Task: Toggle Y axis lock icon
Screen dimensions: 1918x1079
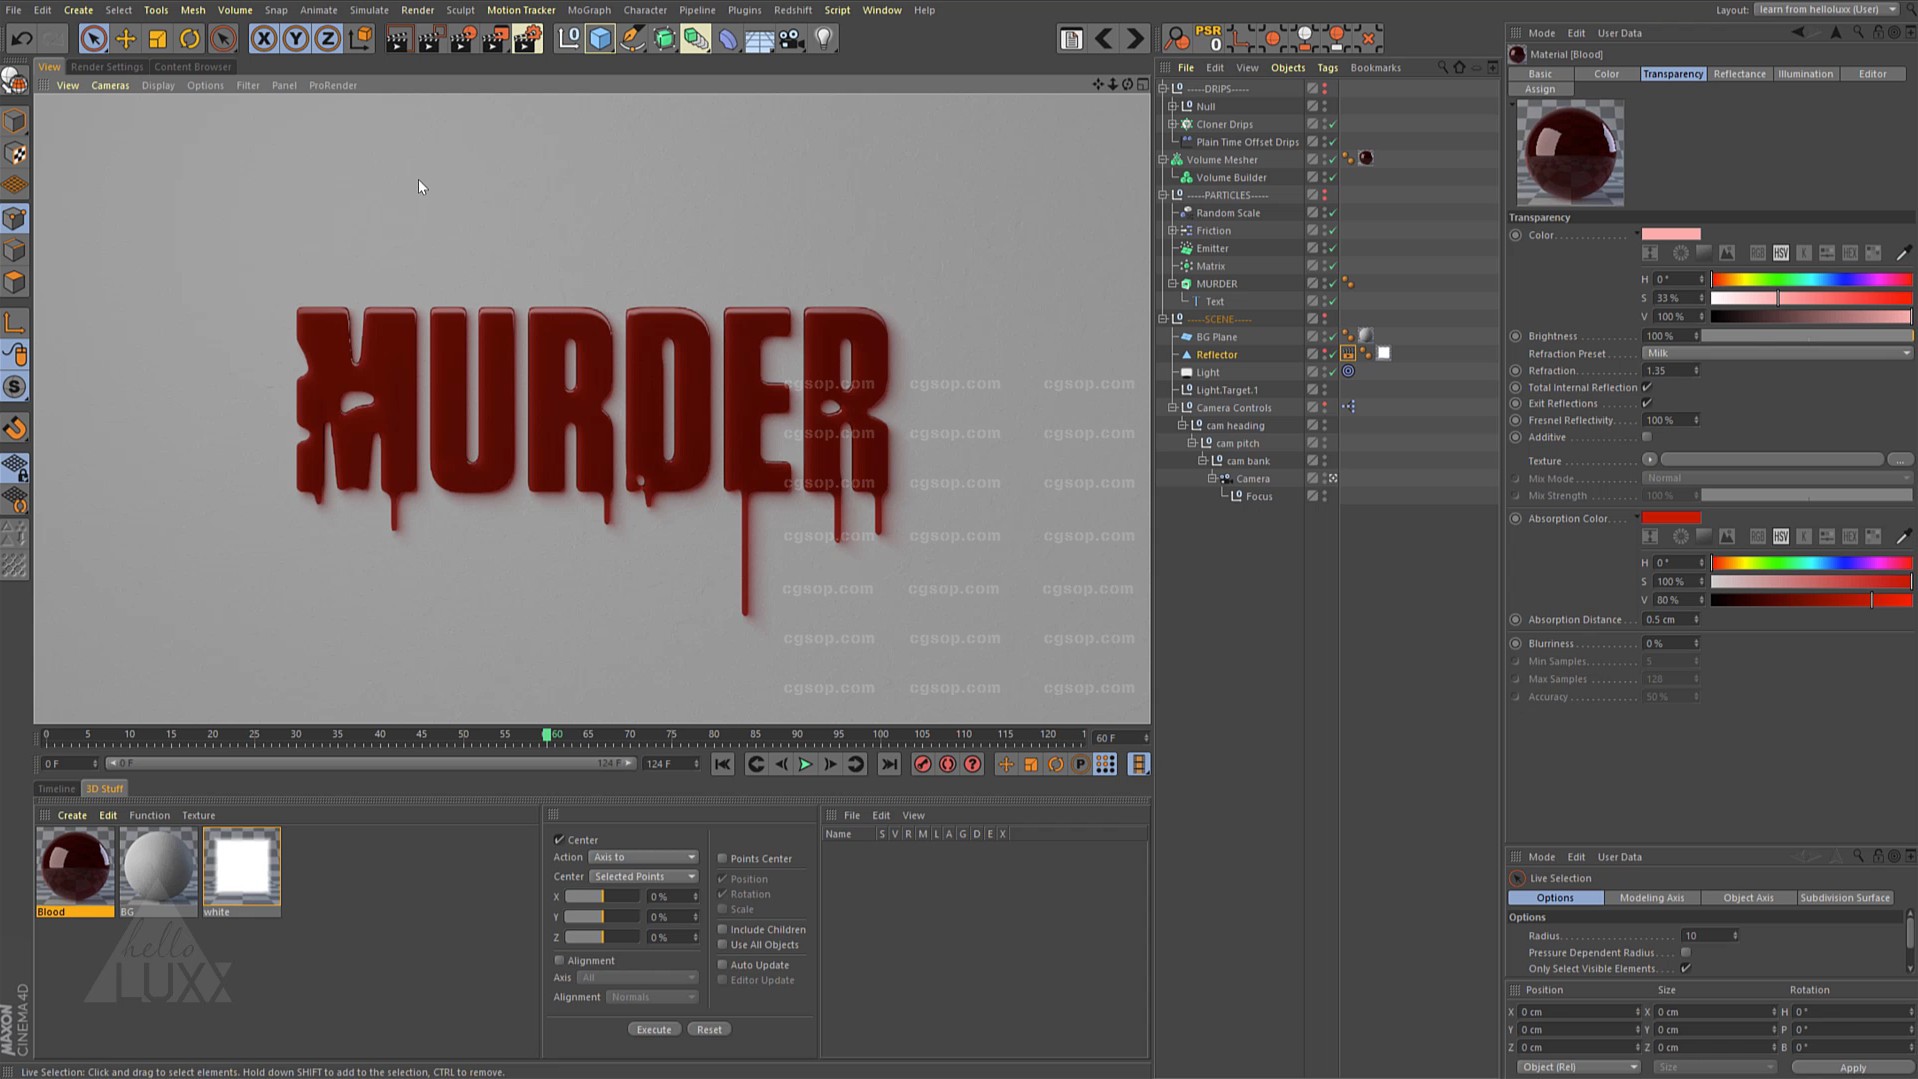Action: click(296, 39)
